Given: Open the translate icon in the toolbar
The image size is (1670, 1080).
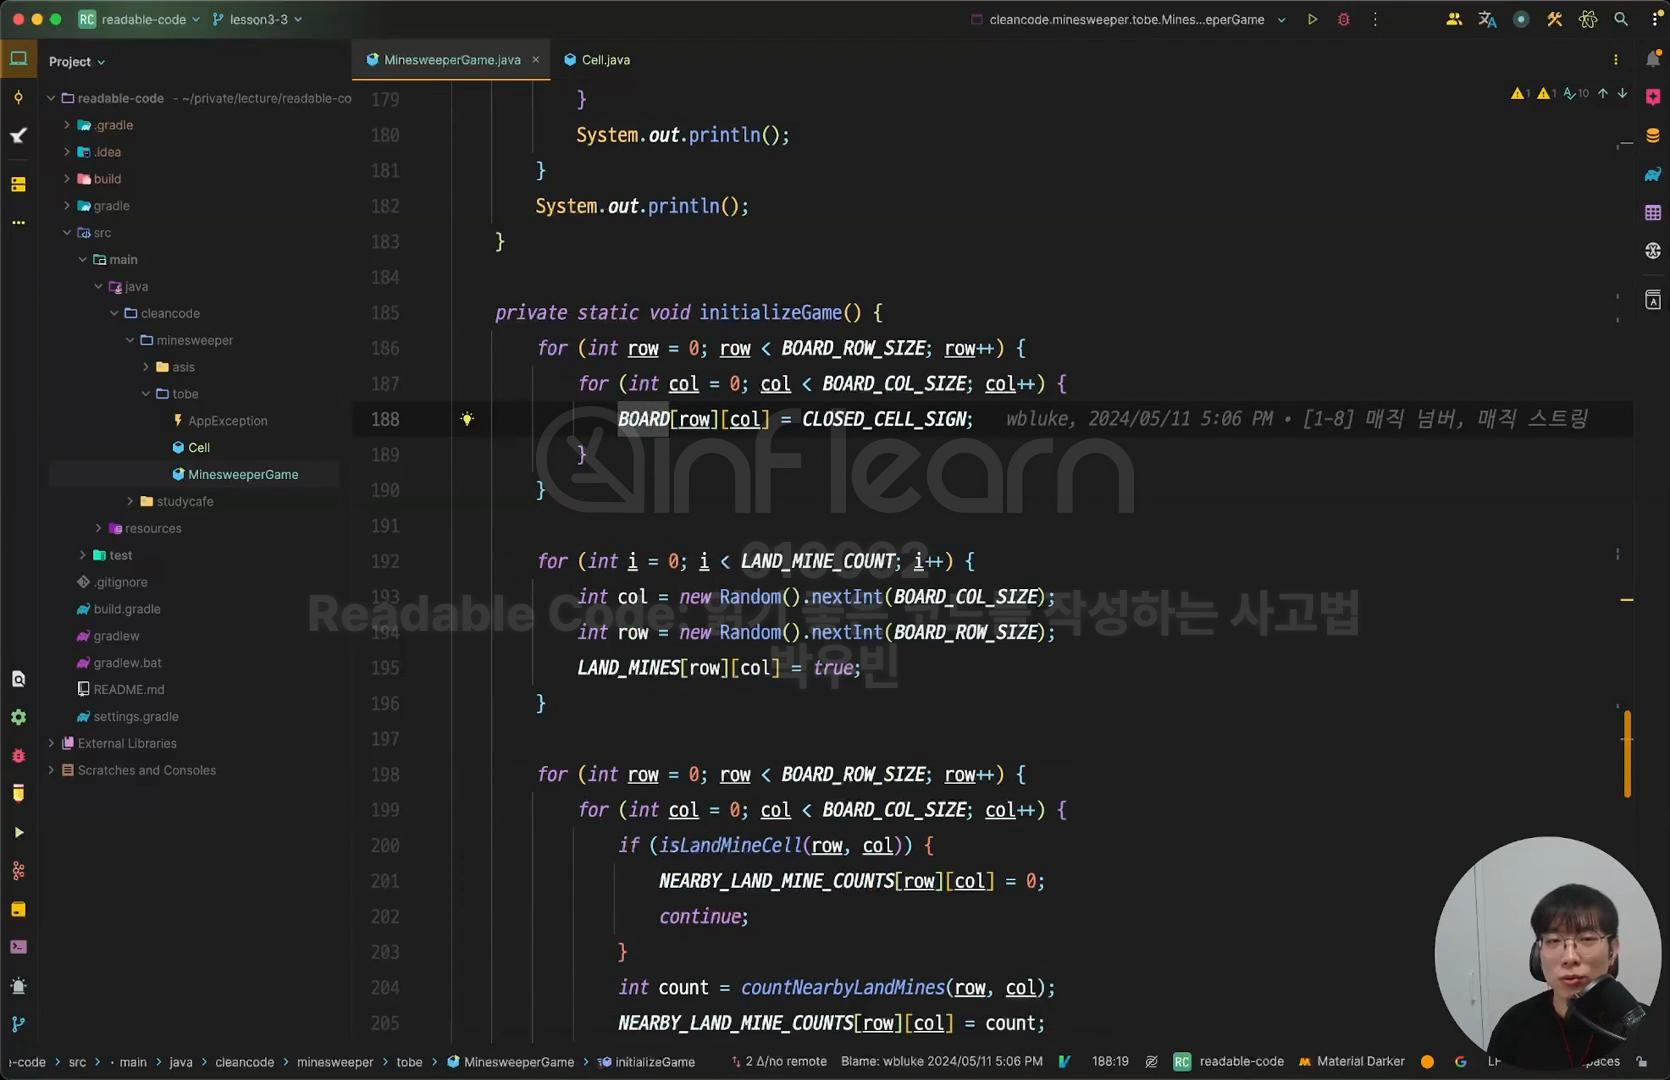Looking at the screenshot, I should pos(1487,19).
